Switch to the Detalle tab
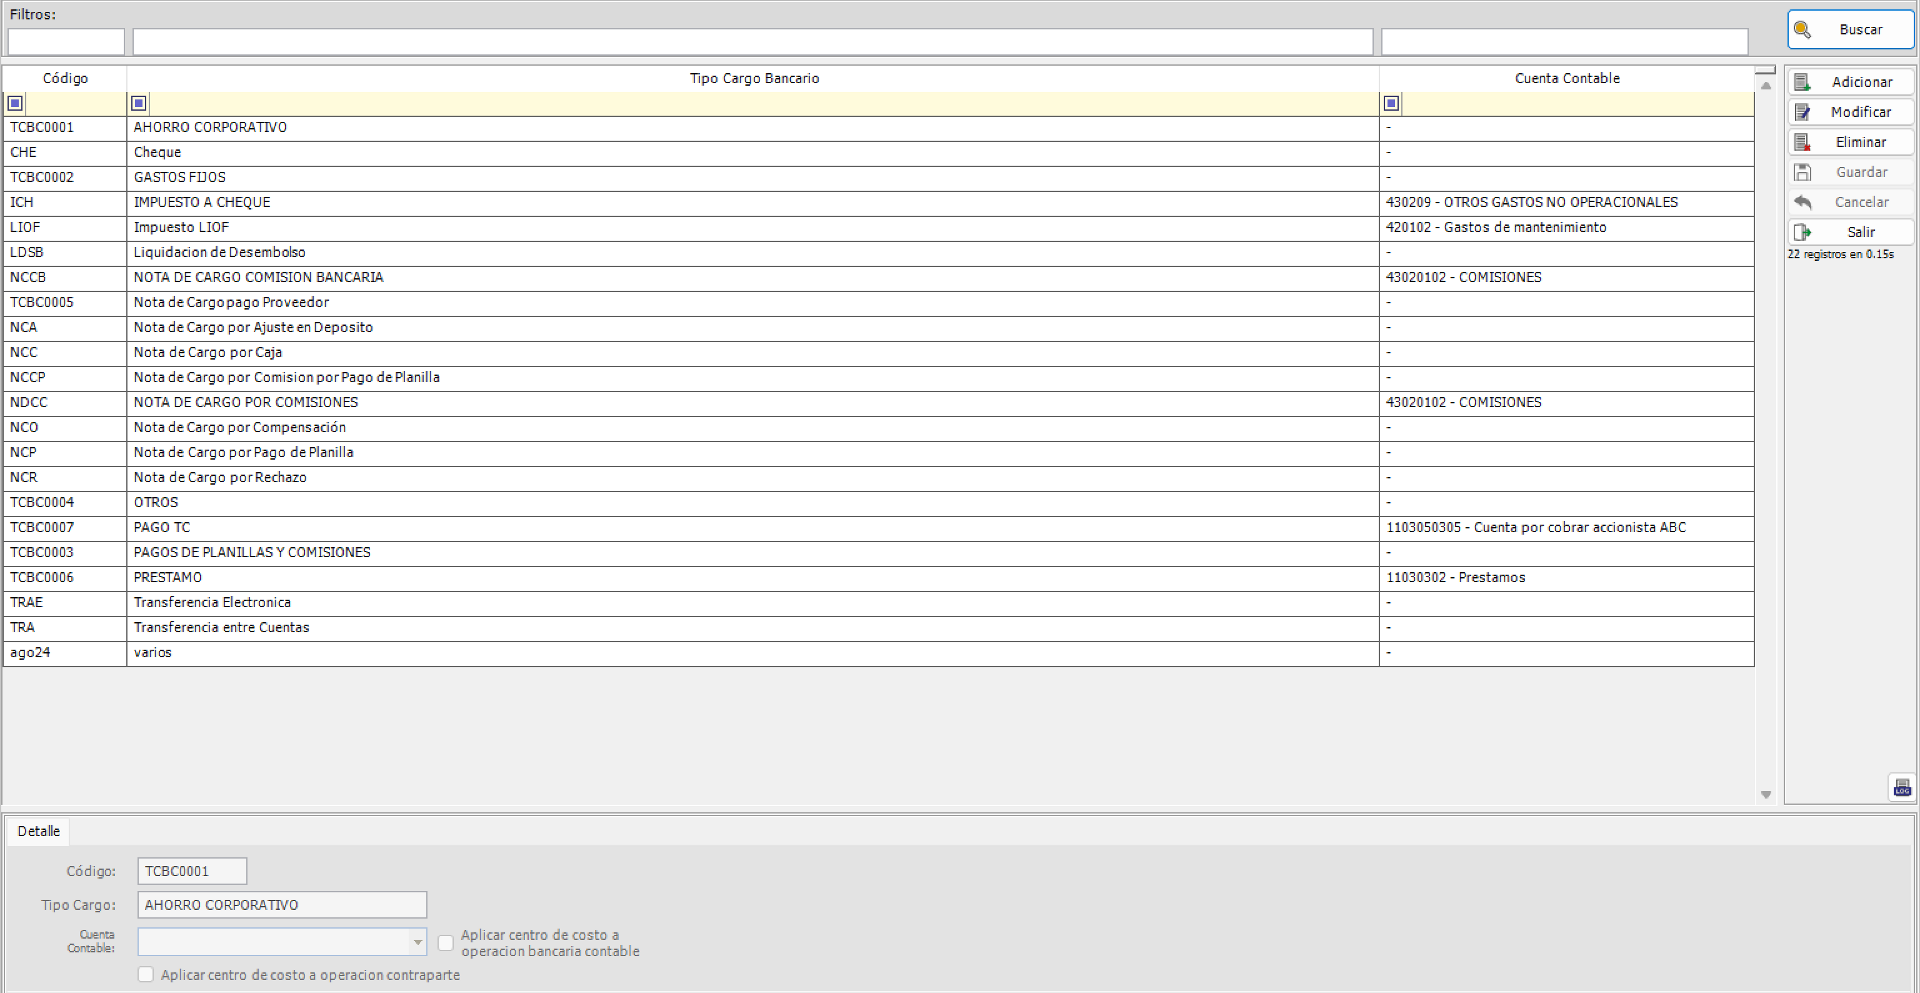The image size is (1920, 993). point(38,830)
